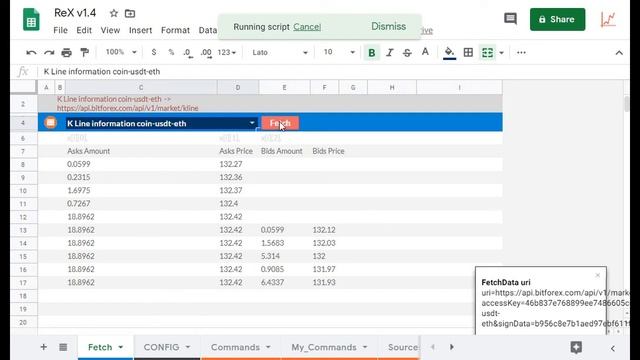Select column C header
Viewport: 640px width, 360px height.
pos(141,87)
